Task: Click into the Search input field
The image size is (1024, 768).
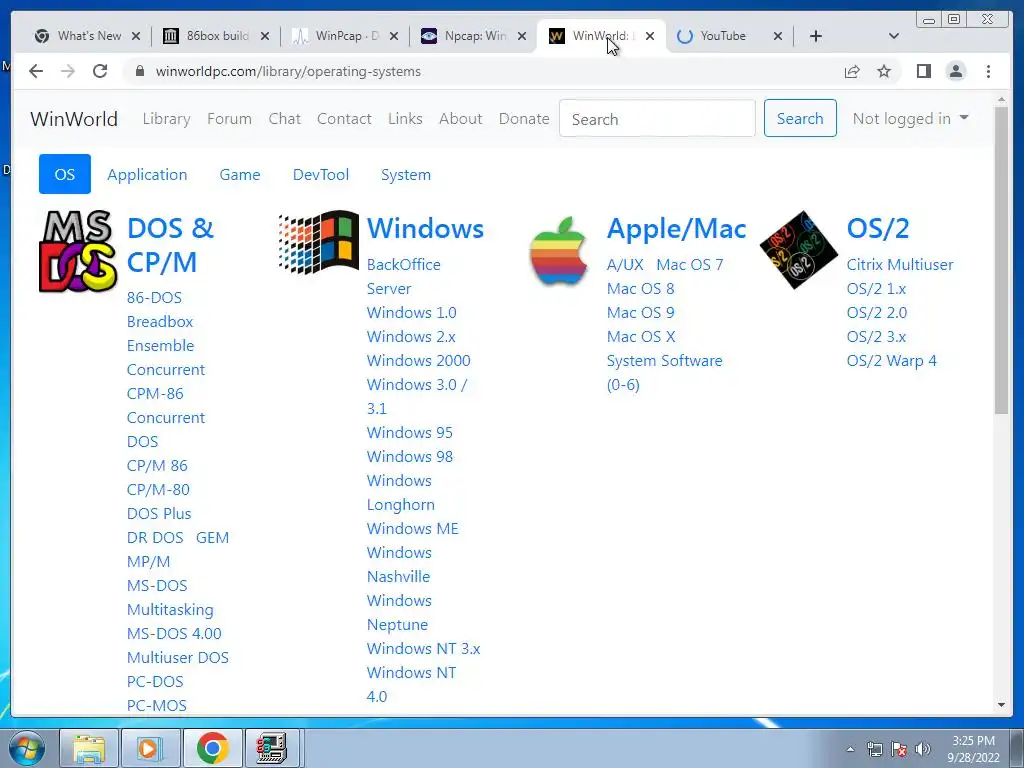Action: (x=657, y=118)
